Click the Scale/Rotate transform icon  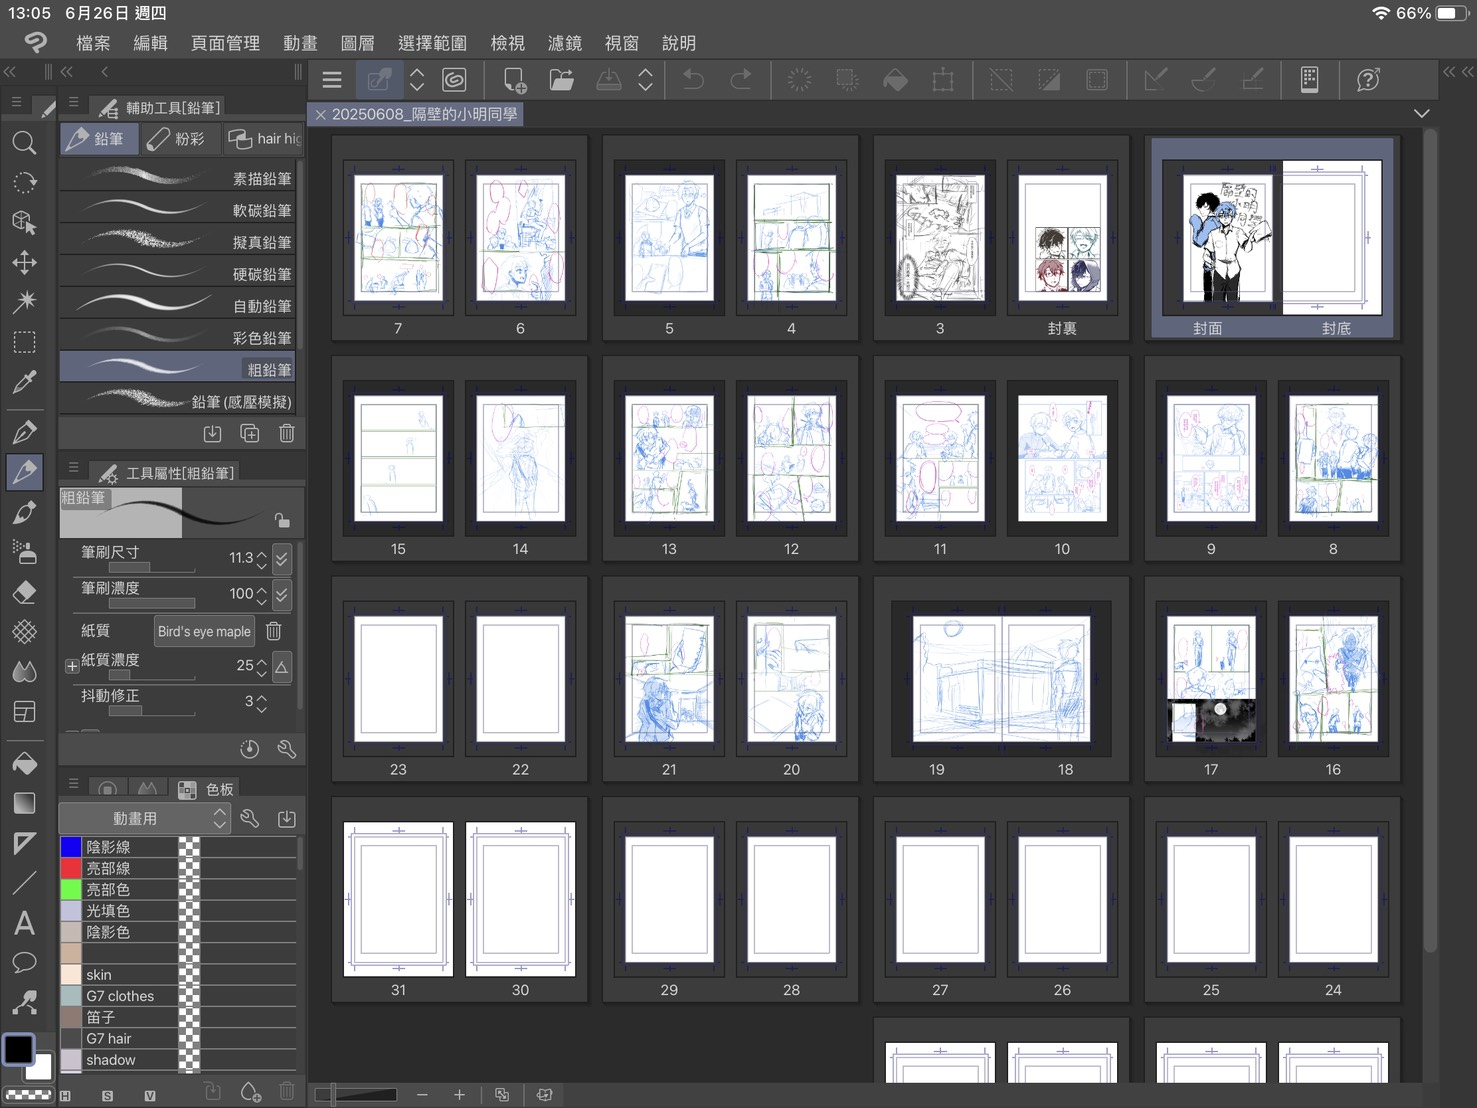(943, 80)
